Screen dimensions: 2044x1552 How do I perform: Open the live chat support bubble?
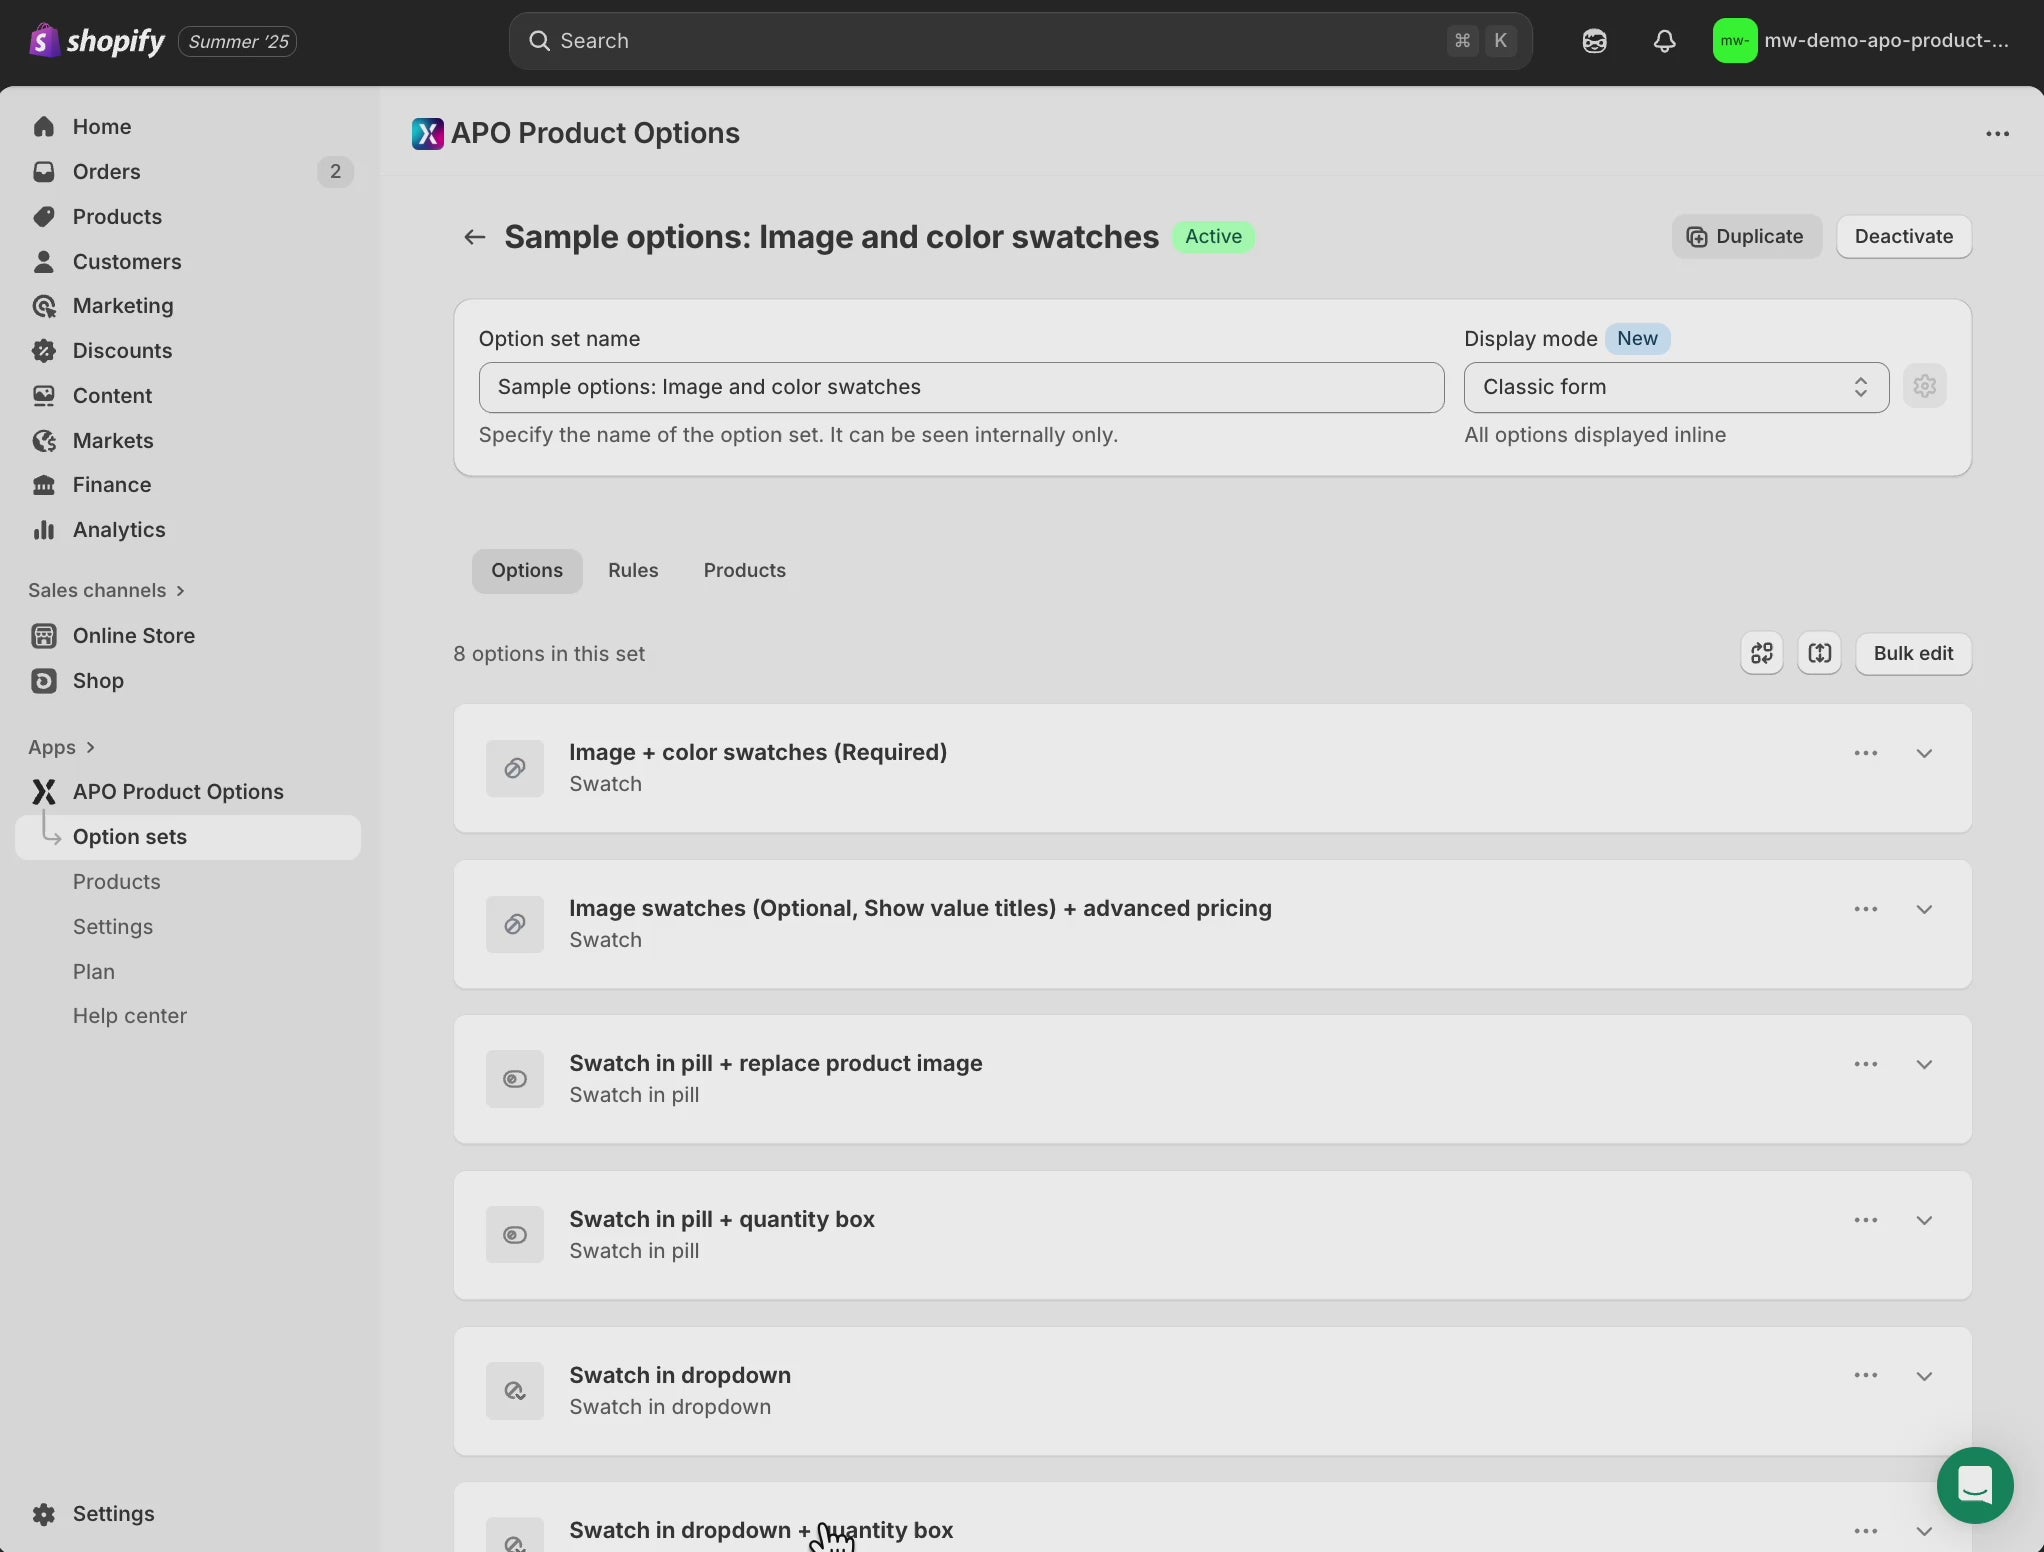pyautogui.click(x=1974, y=1485)
